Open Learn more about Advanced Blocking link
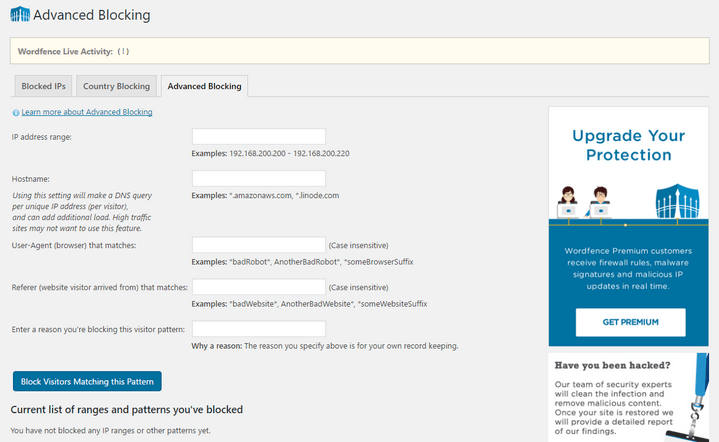The width and height of the screenshot is (719, 442). pyautogui.click(x=87, y=112)
